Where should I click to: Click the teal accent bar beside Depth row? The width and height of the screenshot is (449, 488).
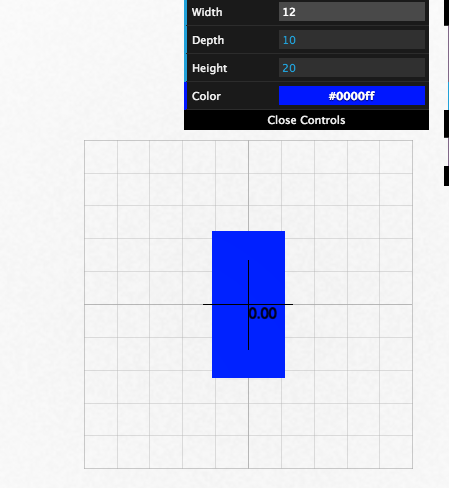pos(186,40)
